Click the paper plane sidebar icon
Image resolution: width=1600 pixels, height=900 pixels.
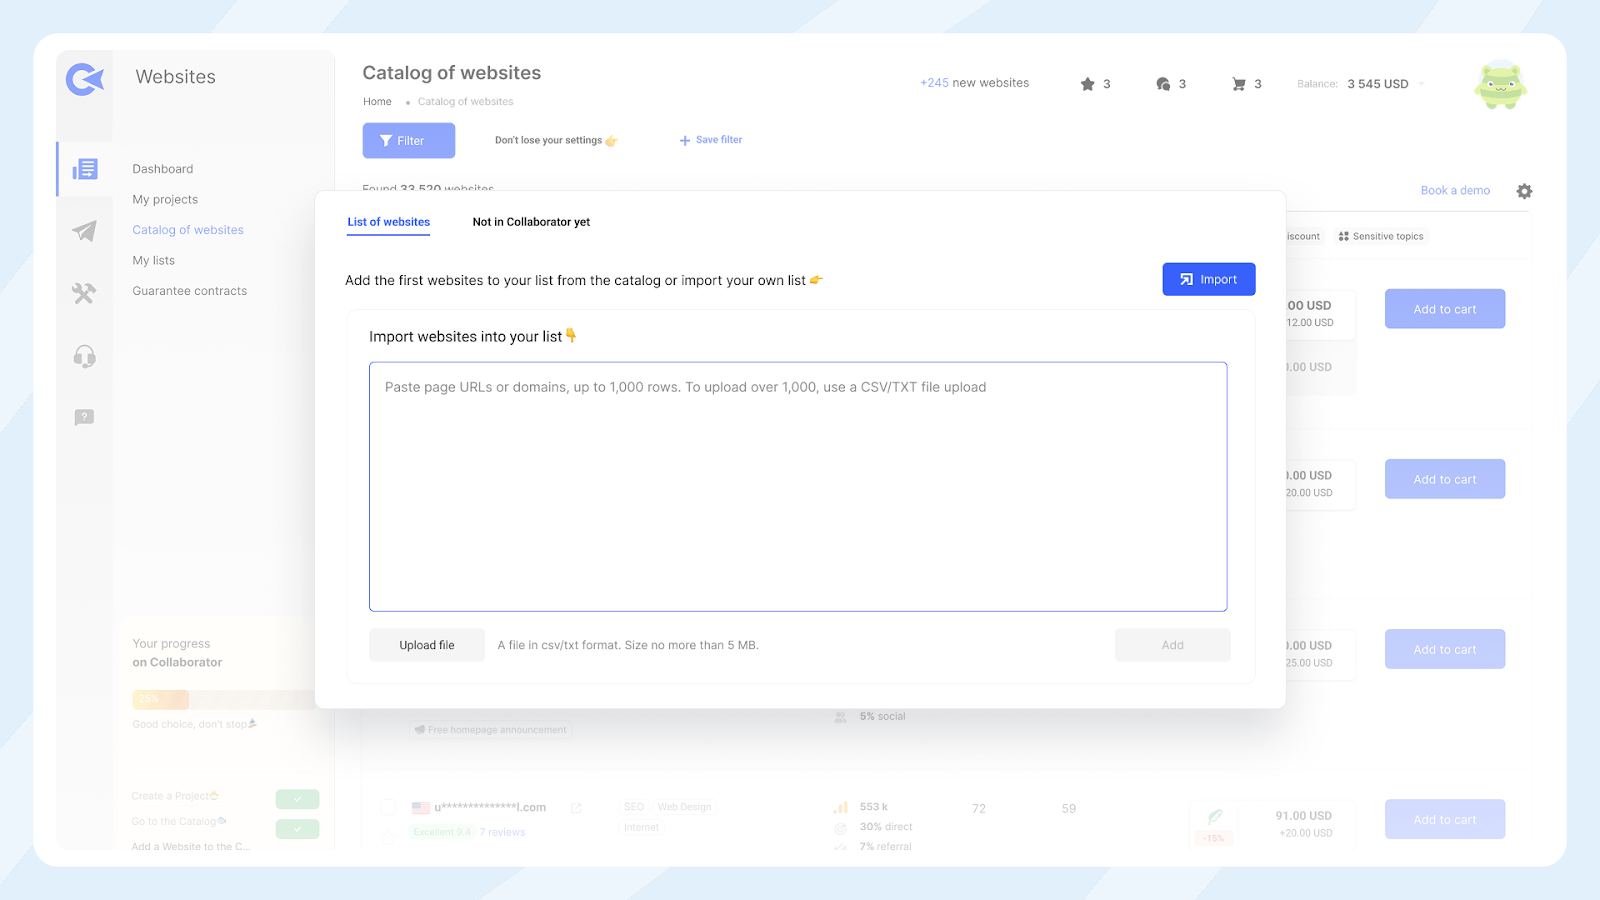pyautogui.click(x=85, y=231)
